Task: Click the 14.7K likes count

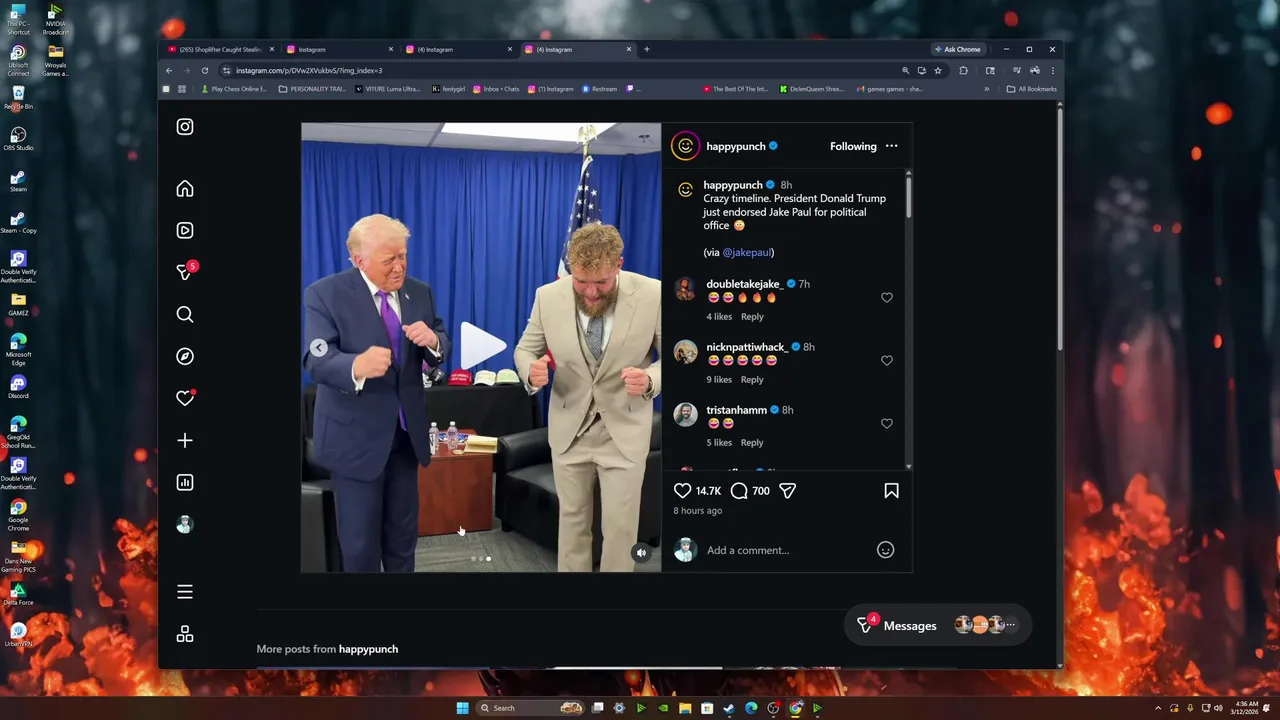Action: pyautogui.click(x=708, y=491)
